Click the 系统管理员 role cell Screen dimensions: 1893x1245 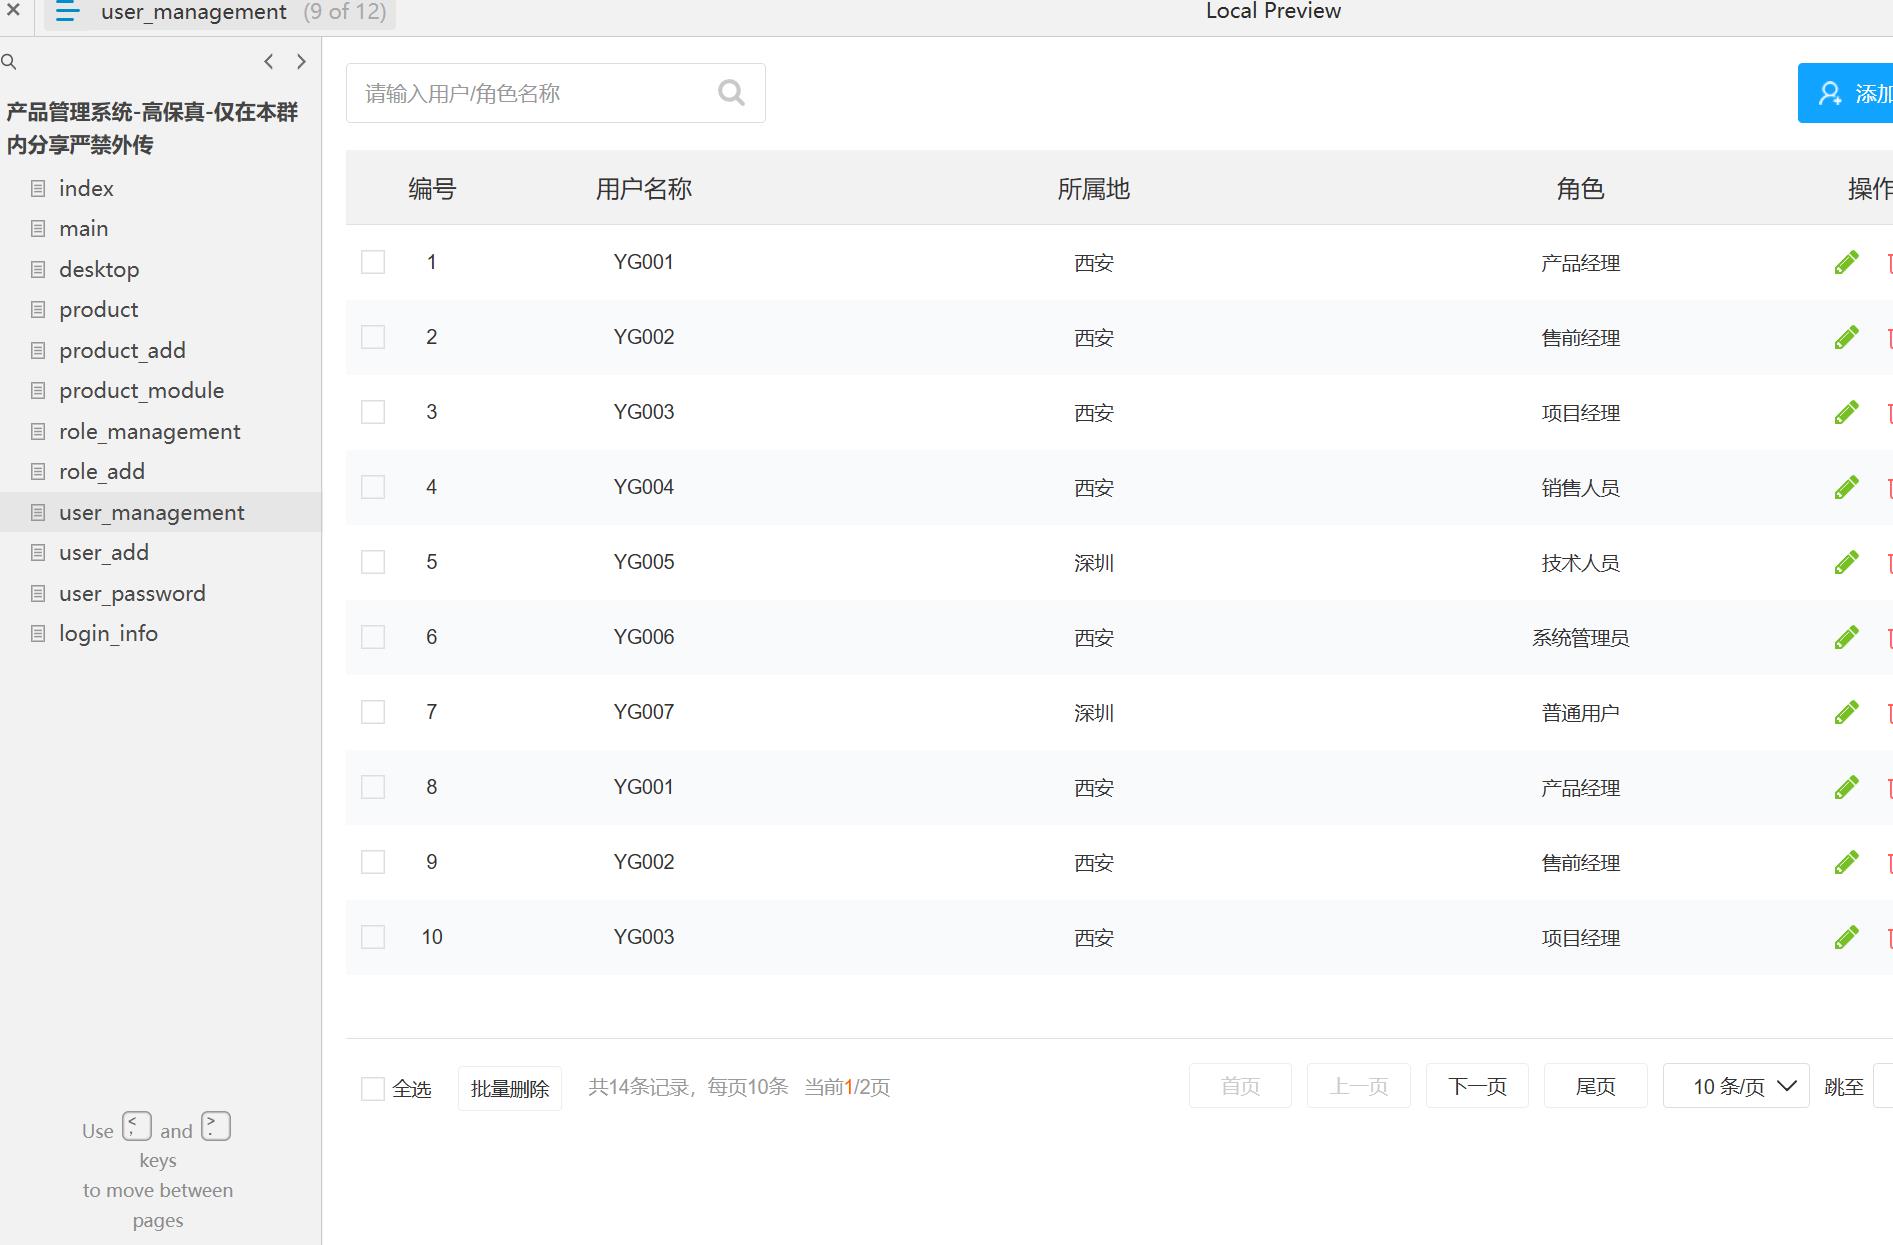point(1580,637)
